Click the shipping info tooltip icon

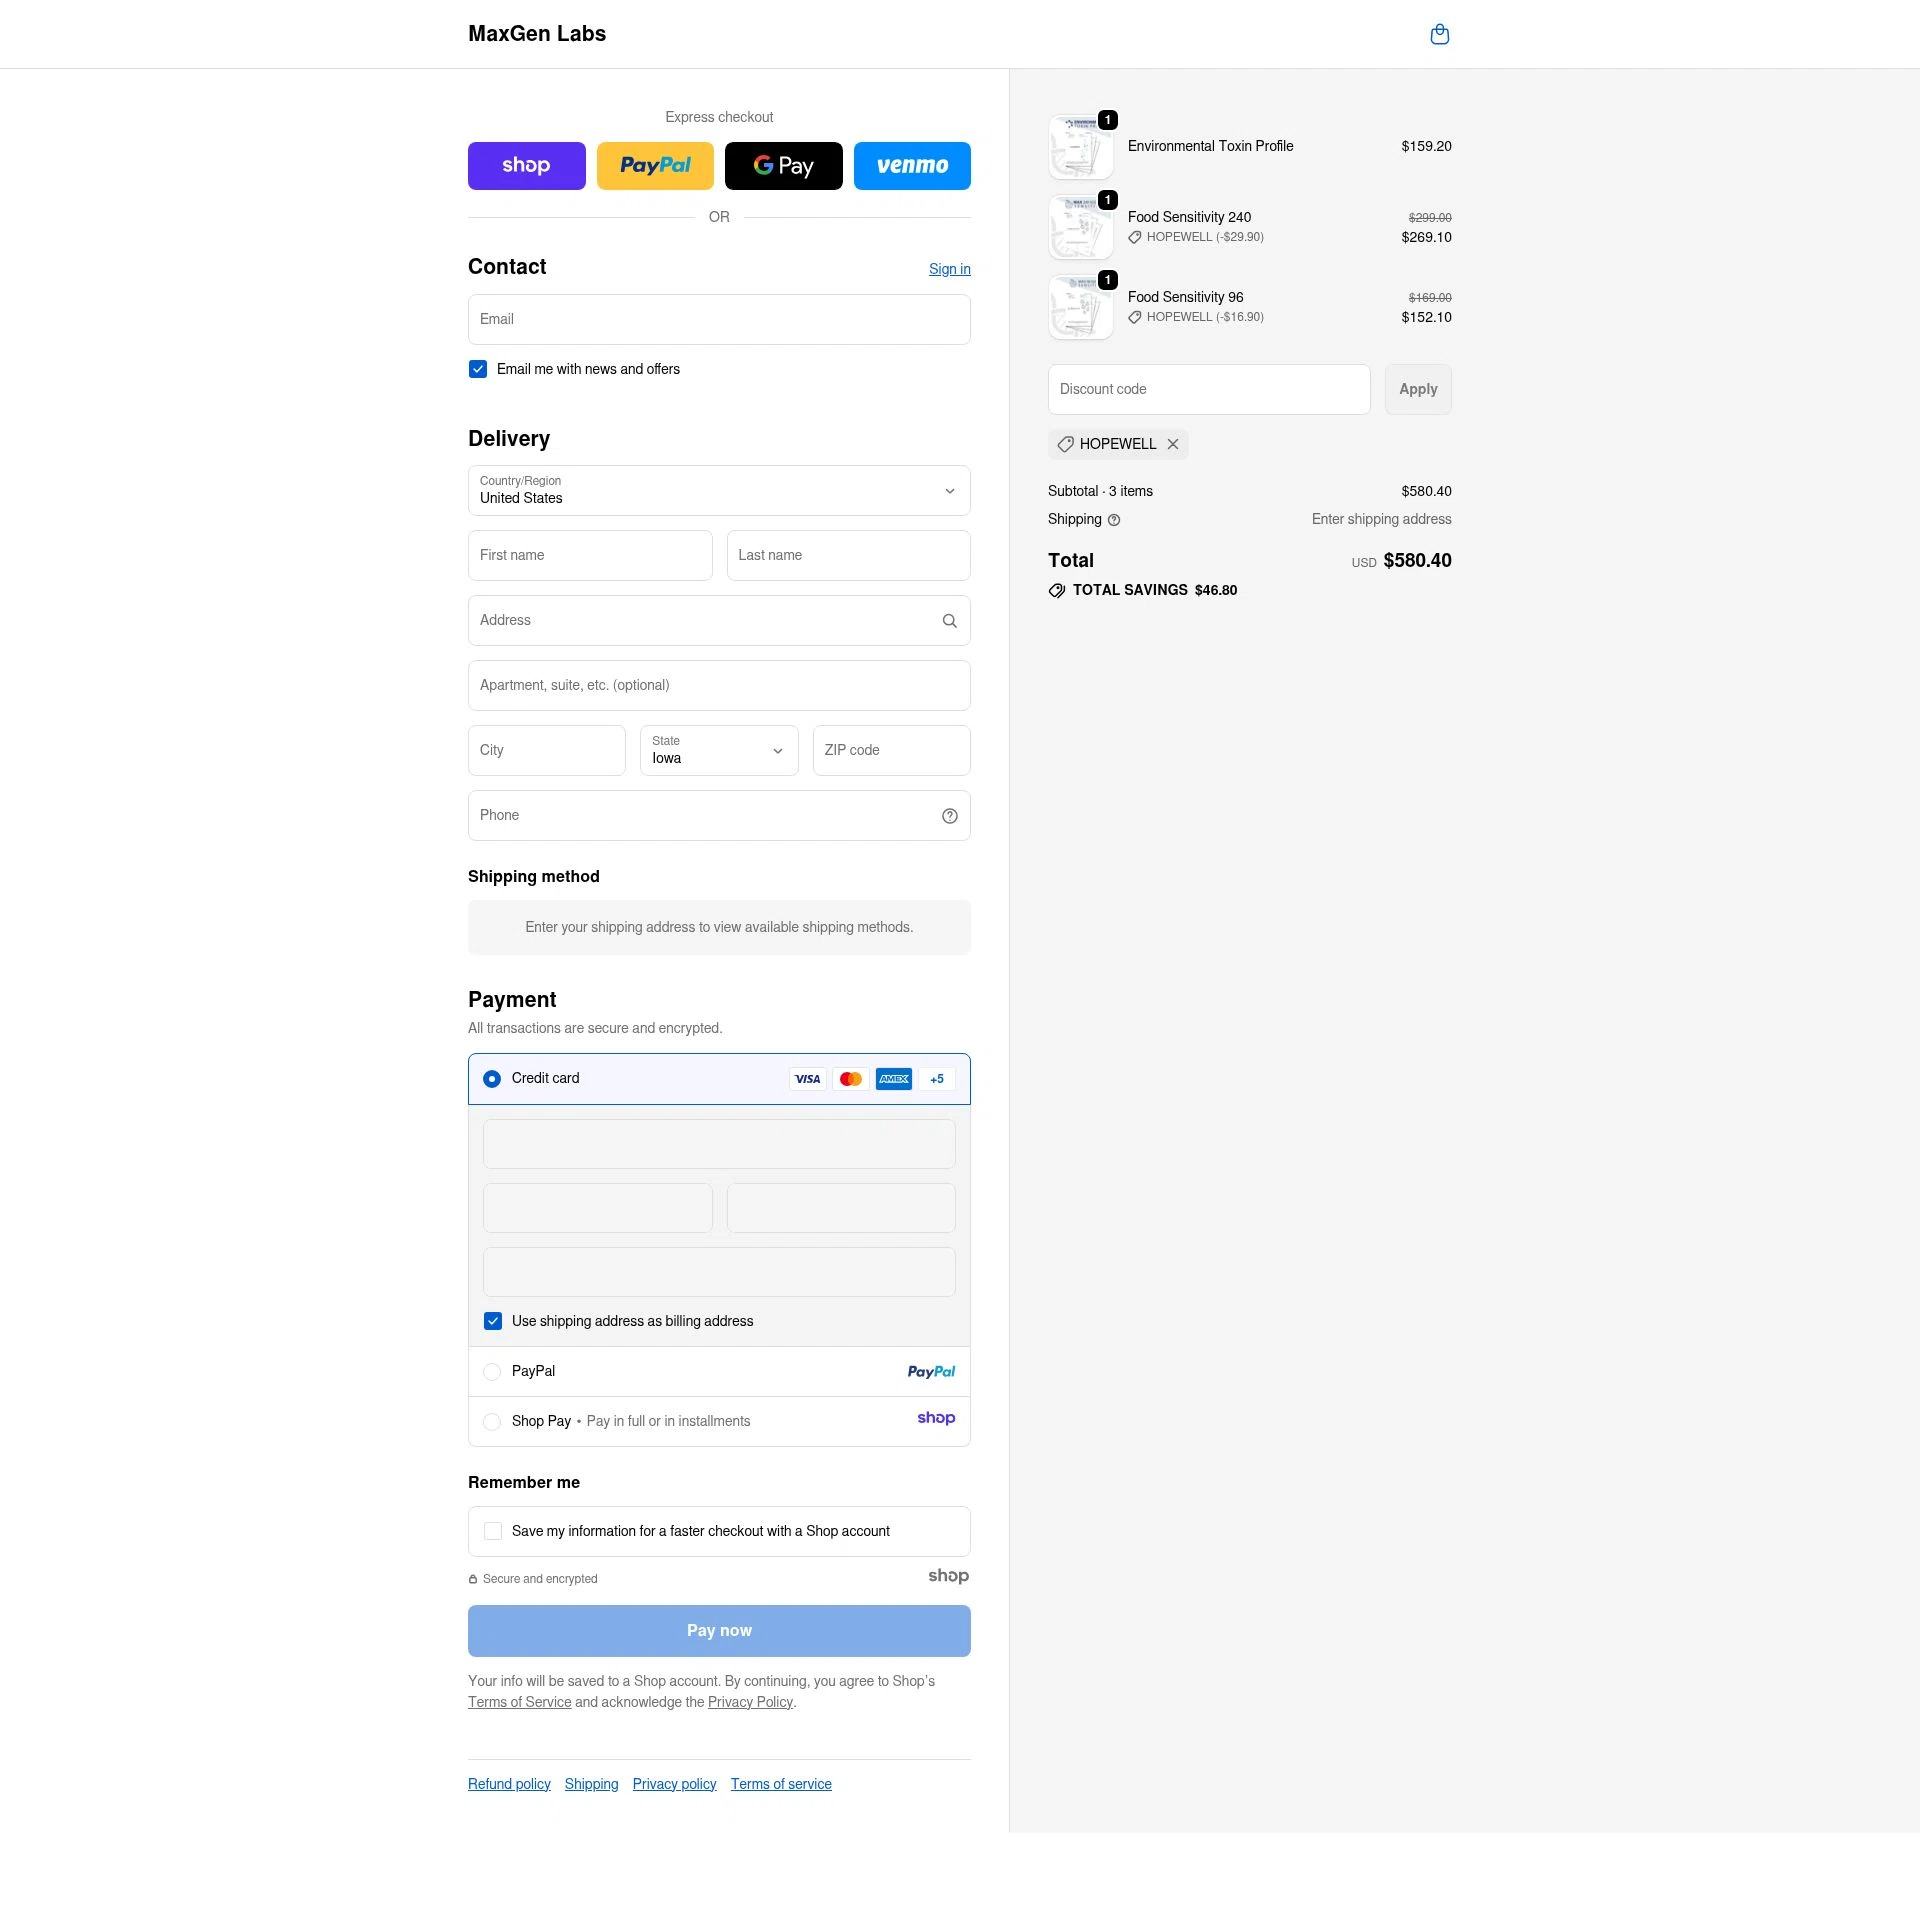tap(1114, 519)
